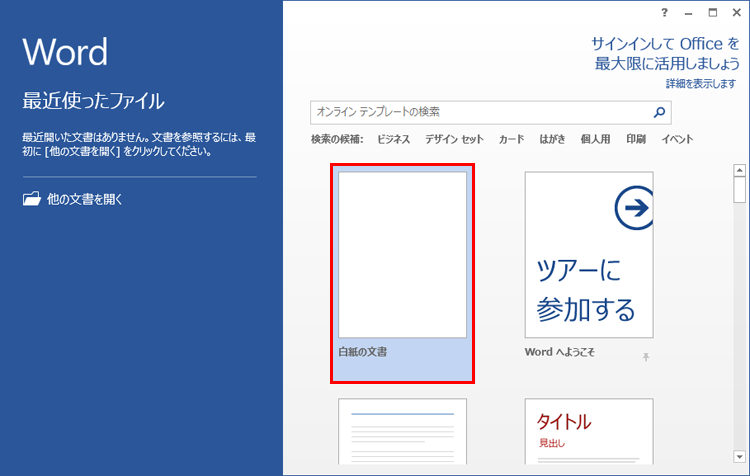
Task: Pin the Word へようこそ template
Action: 646,356
